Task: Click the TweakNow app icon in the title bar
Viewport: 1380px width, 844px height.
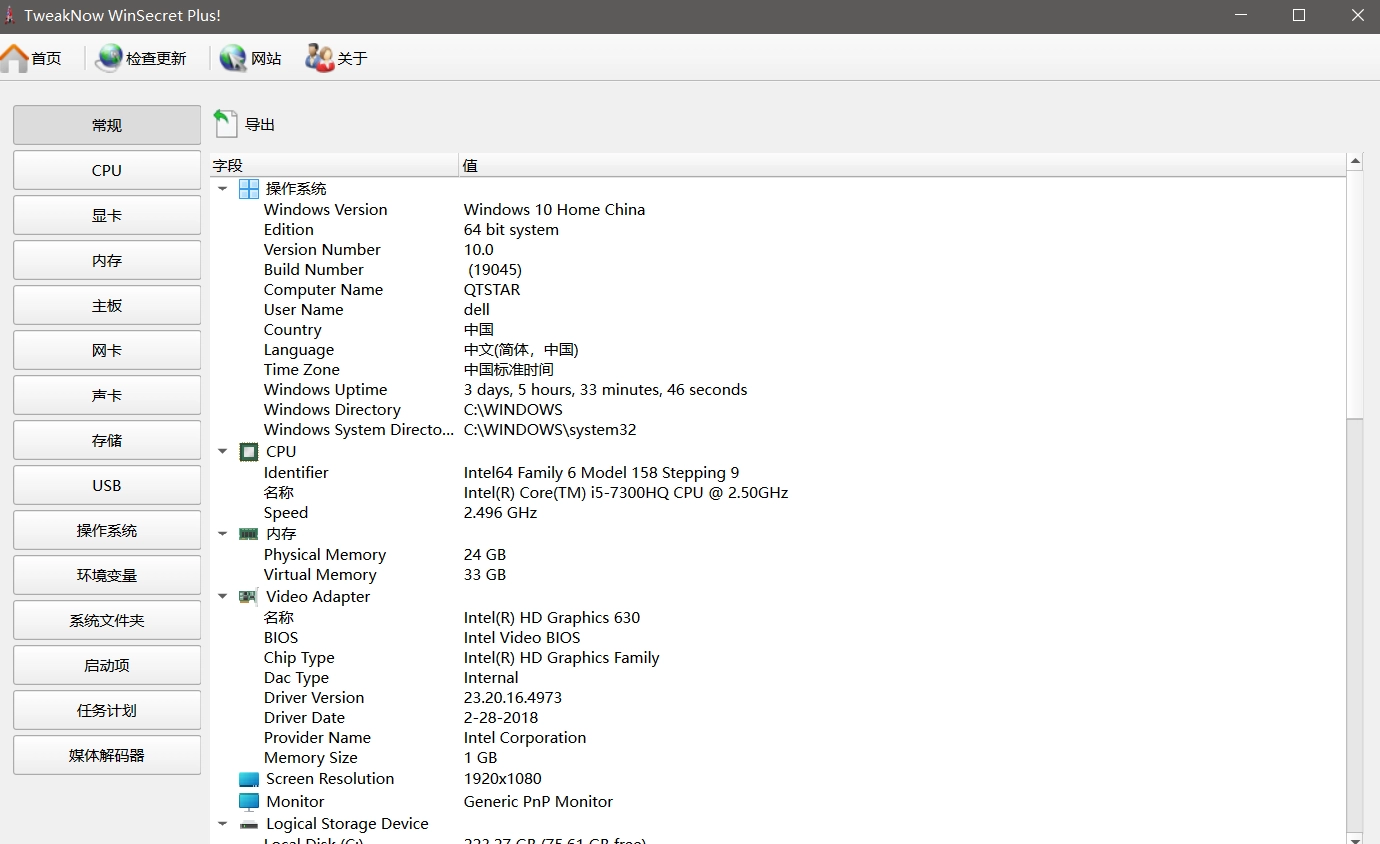Action: [10, 15]
